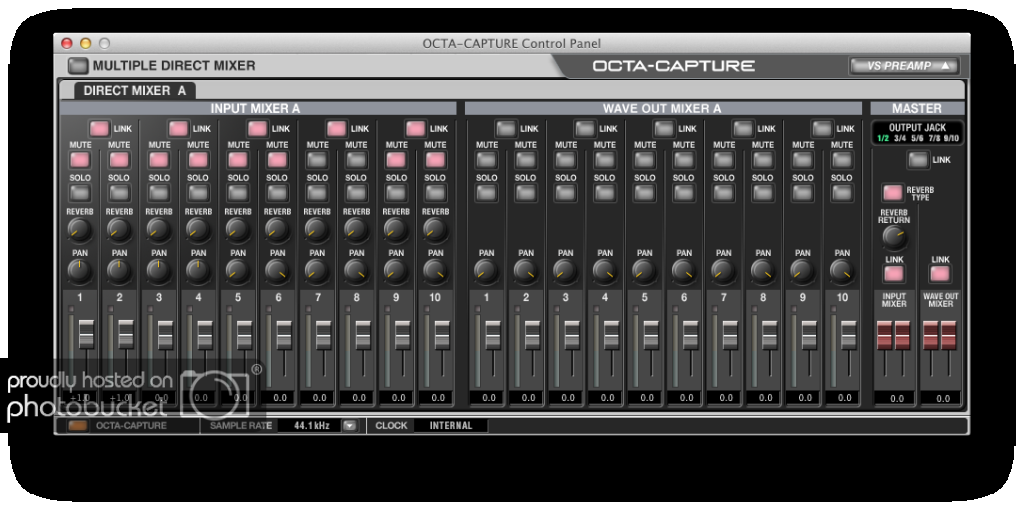Toggle master section top LINK button
Viewport: 1024px width, 510px height.
click(920, 160)
